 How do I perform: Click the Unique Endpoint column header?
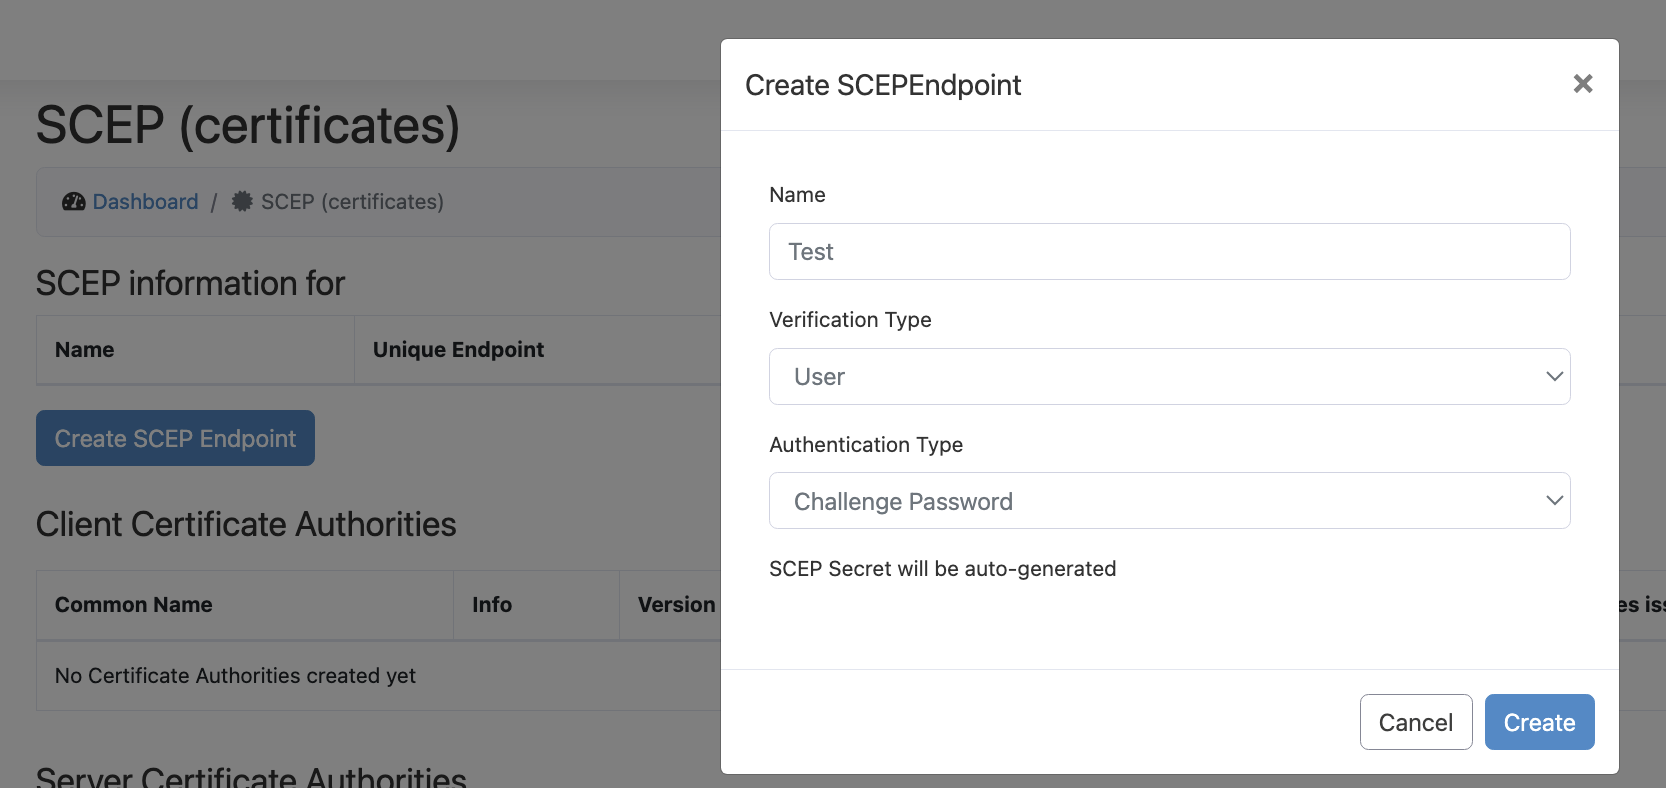(x=458, y=350)
